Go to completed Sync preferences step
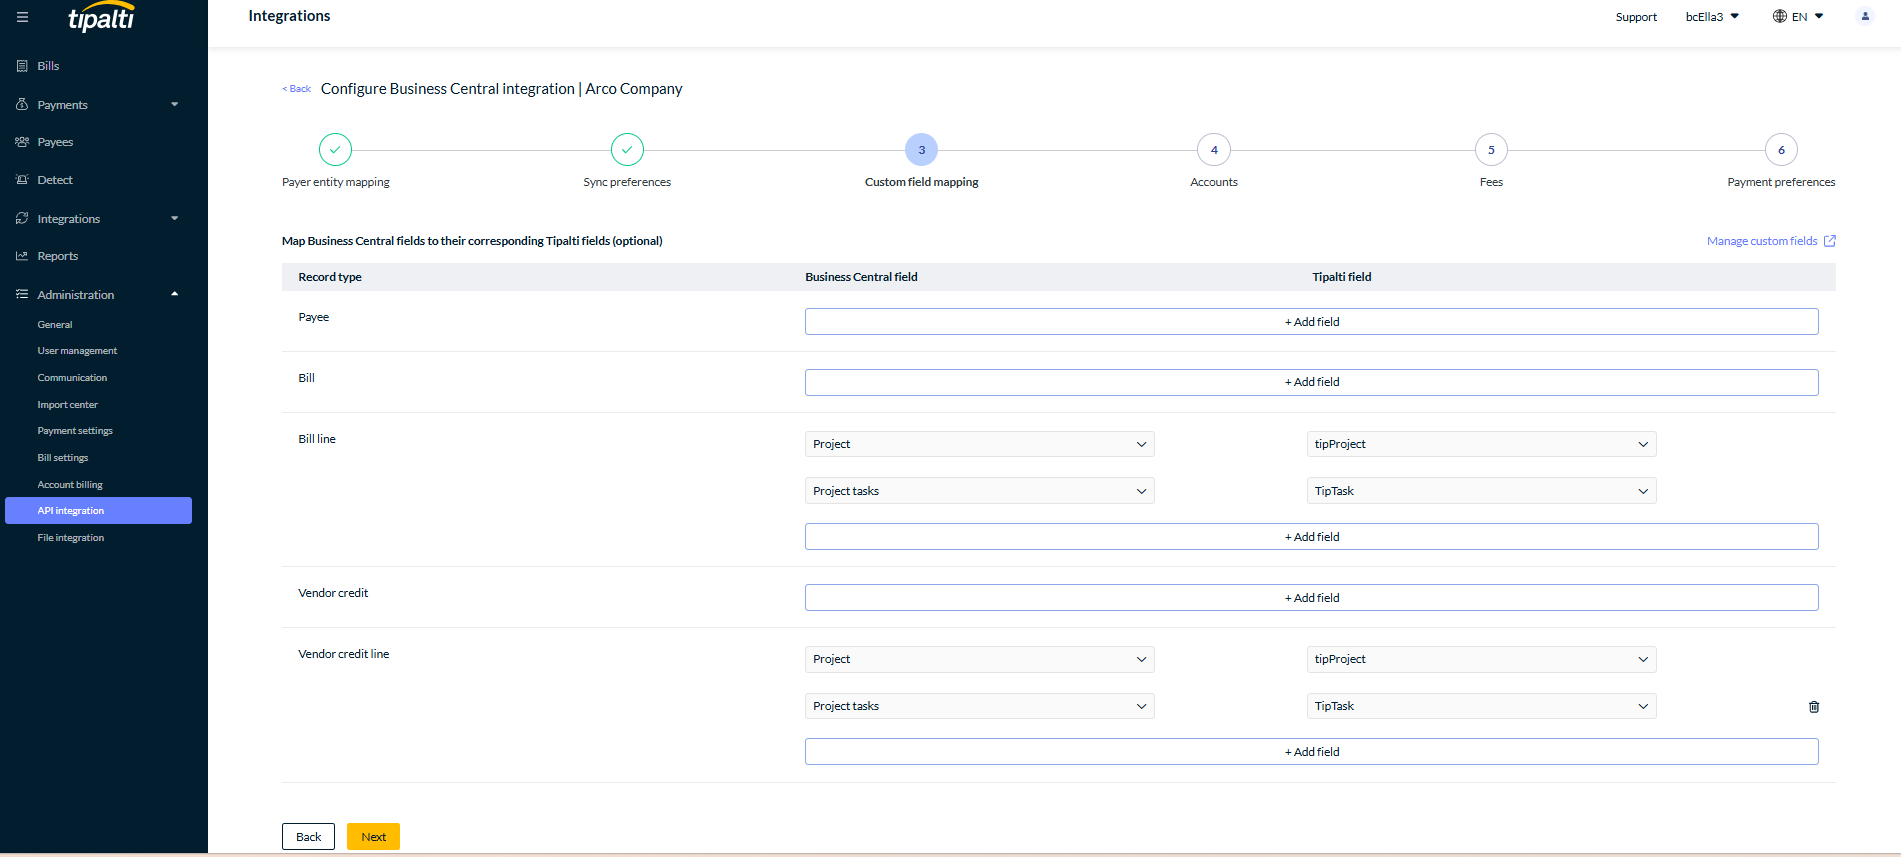 click(627, 150)
